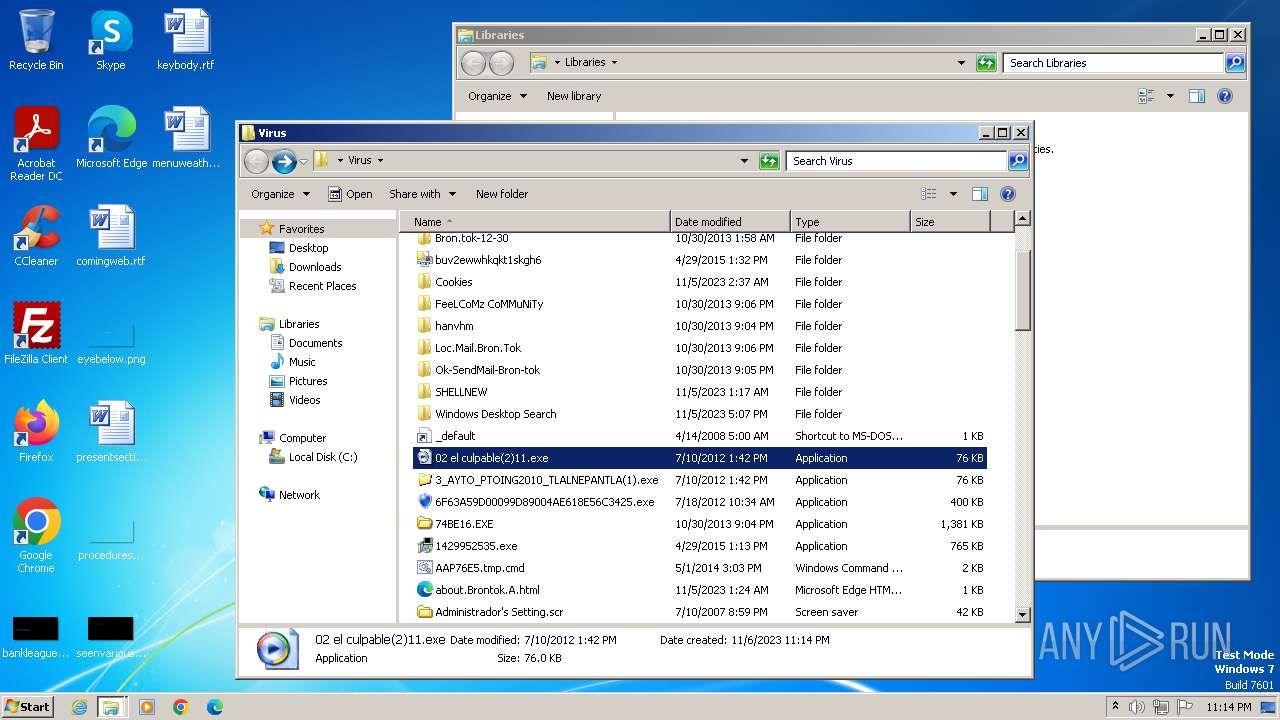
Task: Select the 1429952535.exe file
Action: tap(700, 546)
